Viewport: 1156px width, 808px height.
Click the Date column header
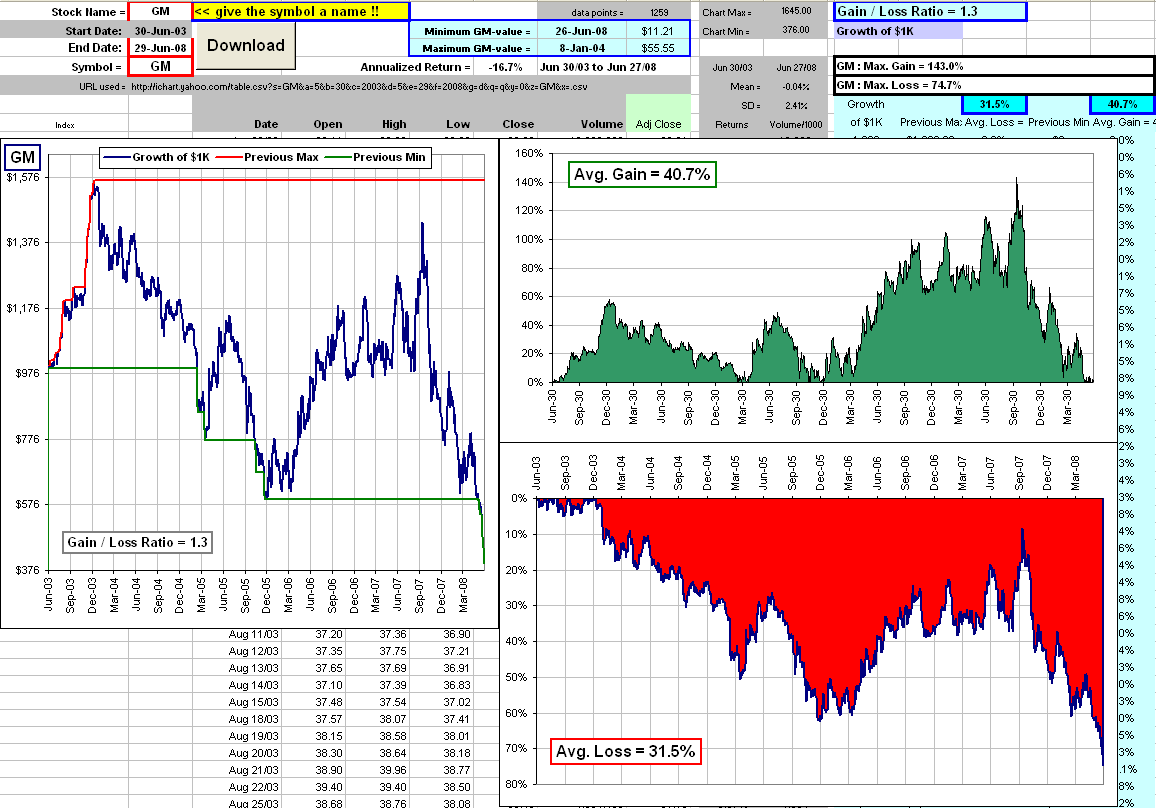point(265,124)
